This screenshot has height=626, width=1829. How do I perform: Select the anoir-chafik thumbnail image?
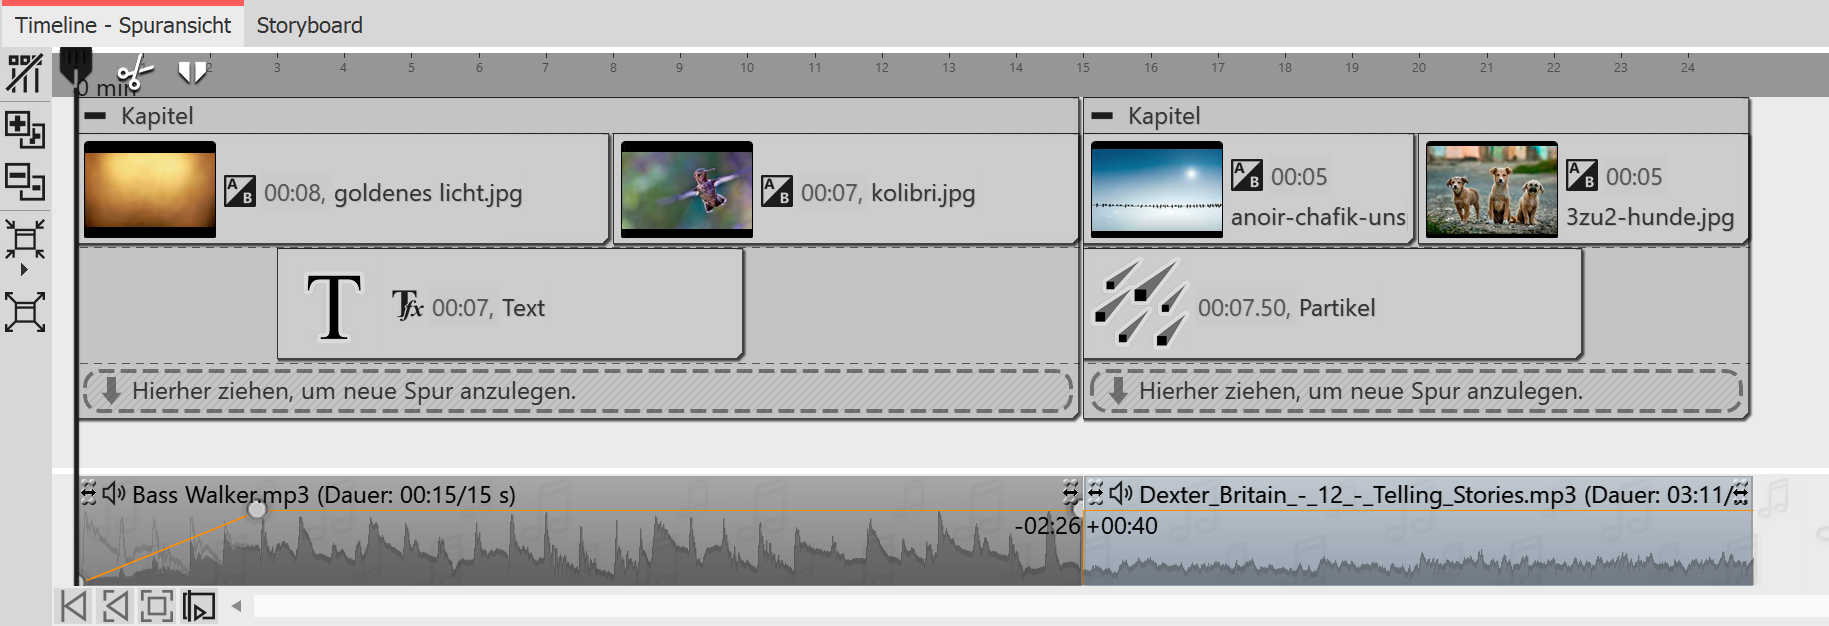click(1157, 189)
